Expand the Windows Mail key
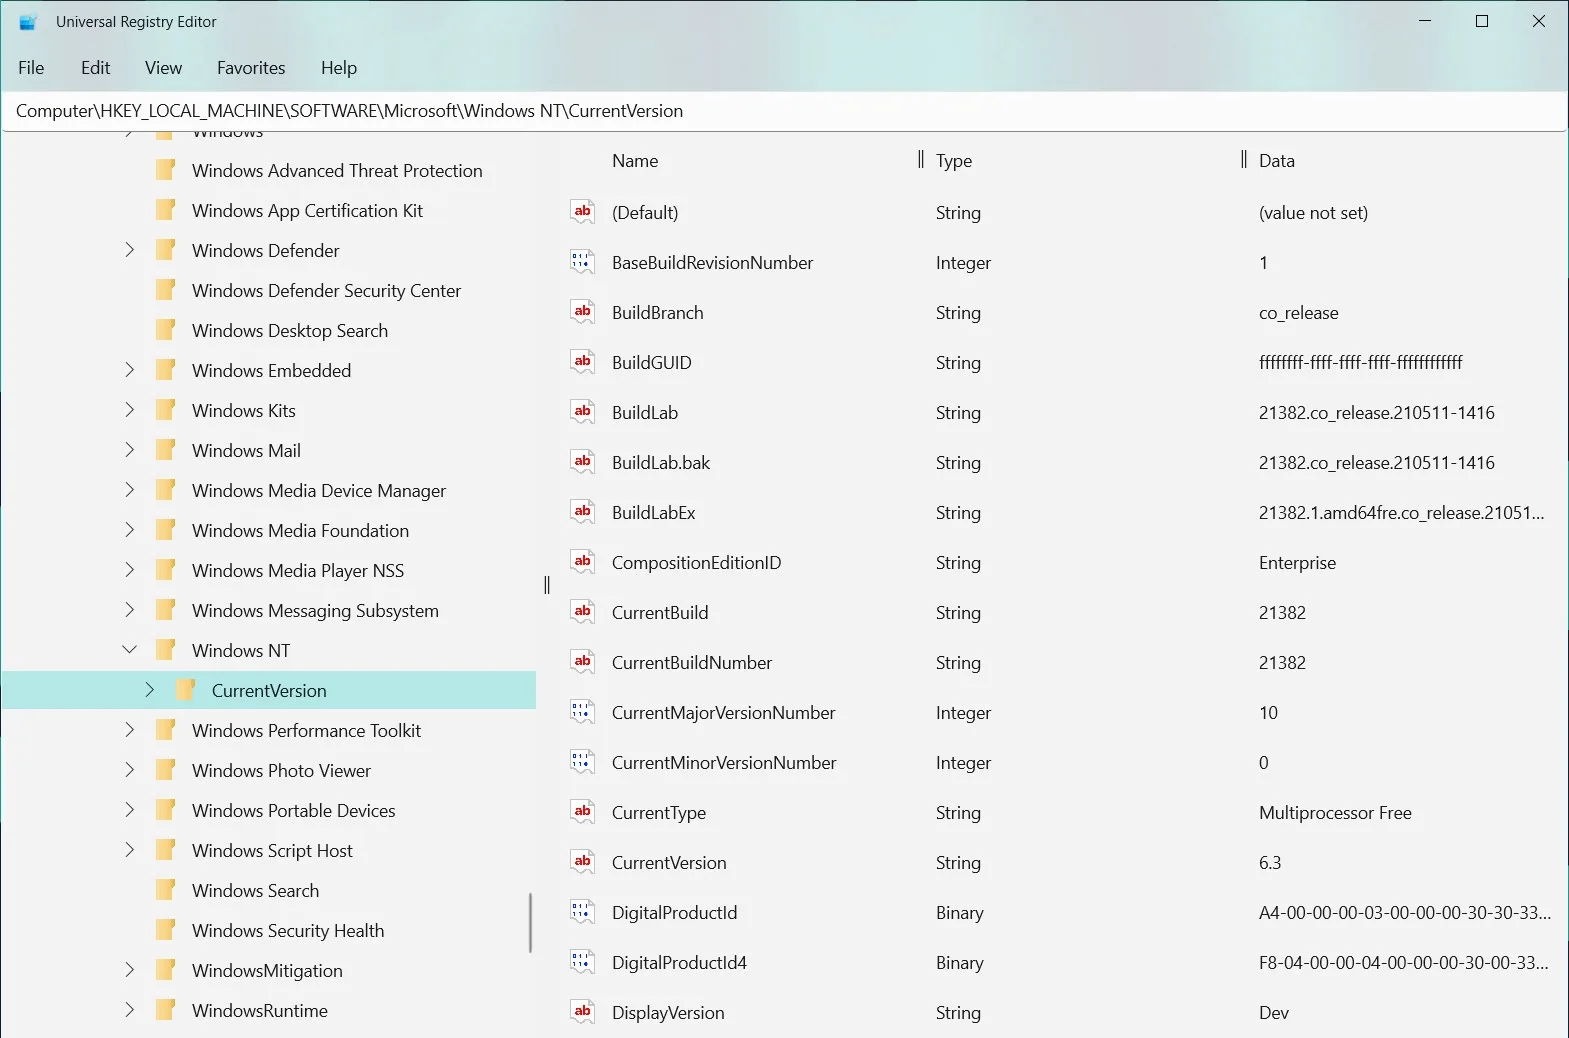Screen dimensions: 1569x1038 129,450
